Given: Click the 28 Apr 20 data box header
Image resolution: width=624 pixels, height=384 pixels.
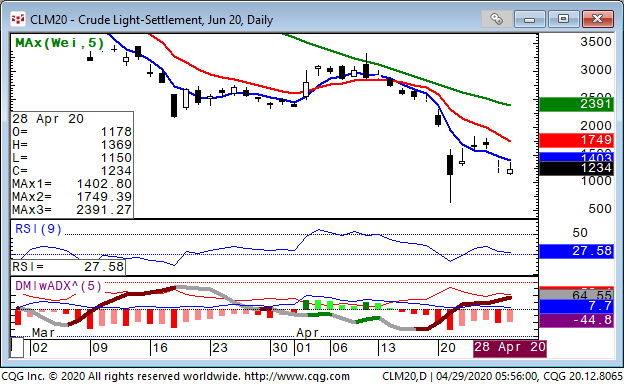Looking at the screenshot, I should [48, 119].
